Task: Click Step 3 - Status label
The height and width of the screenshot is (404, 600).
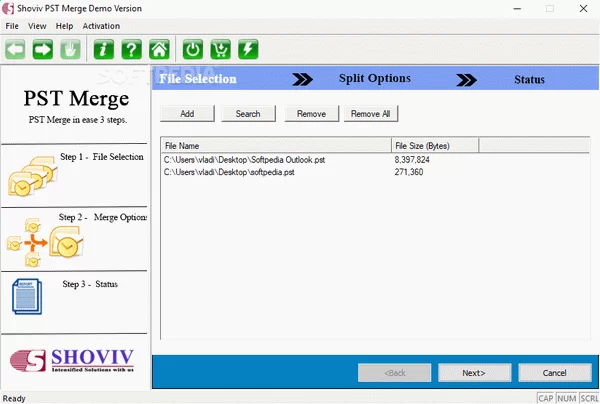Action: [90, 284]
